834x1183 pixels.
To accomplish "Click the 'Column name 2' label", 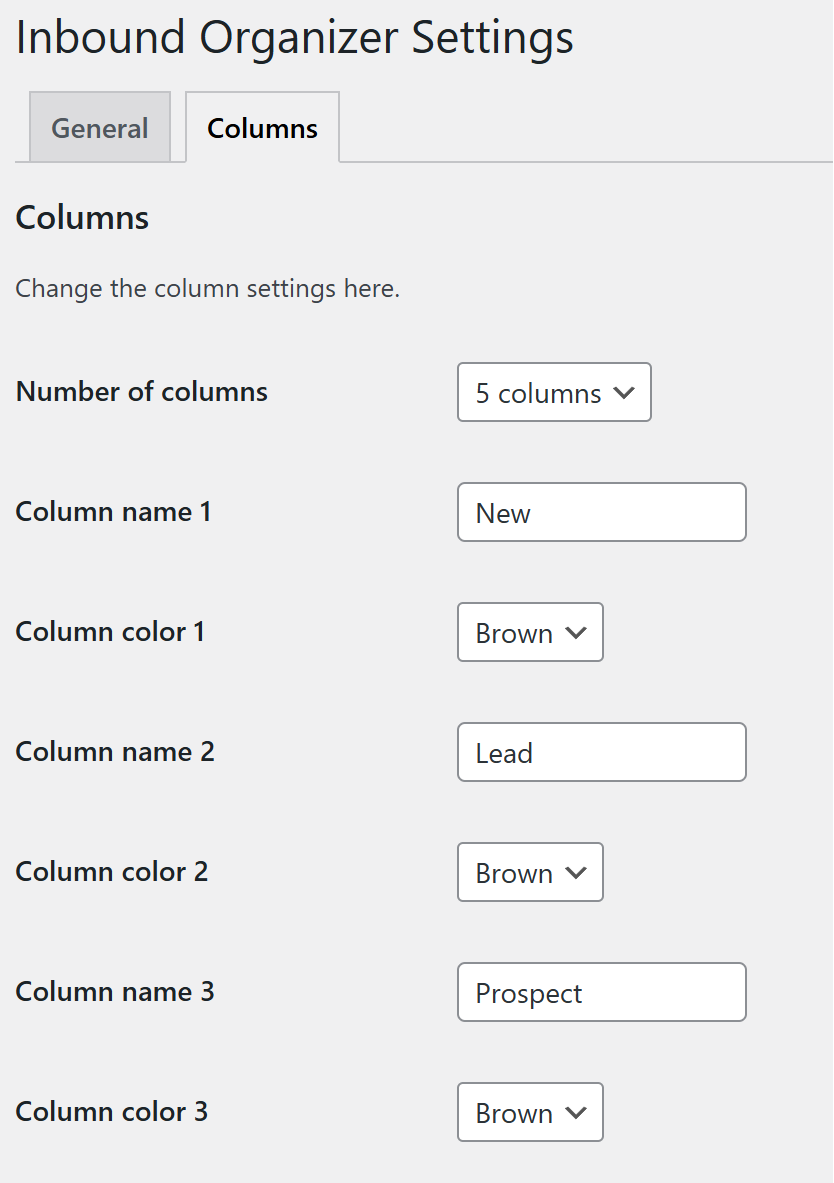I will pos(115,752).
